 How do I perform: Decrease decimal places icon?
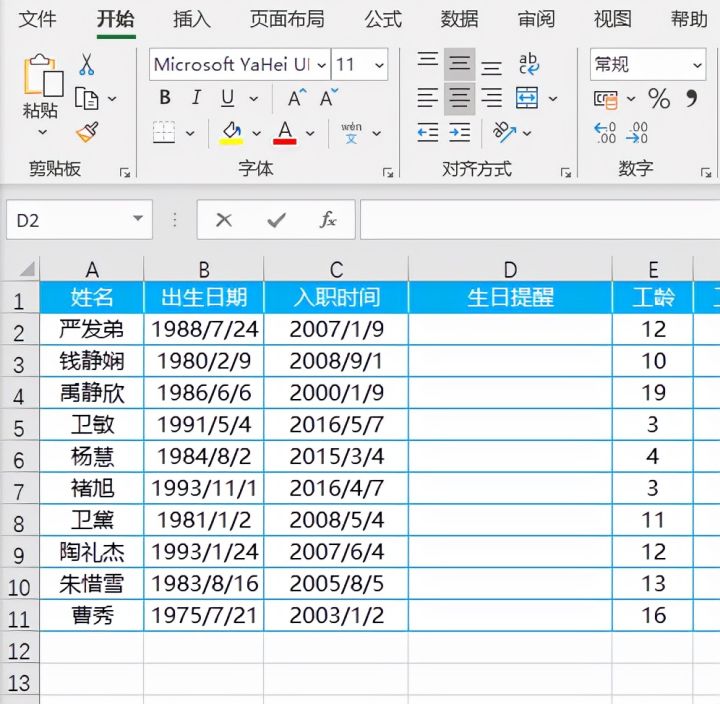coord(637,133)
